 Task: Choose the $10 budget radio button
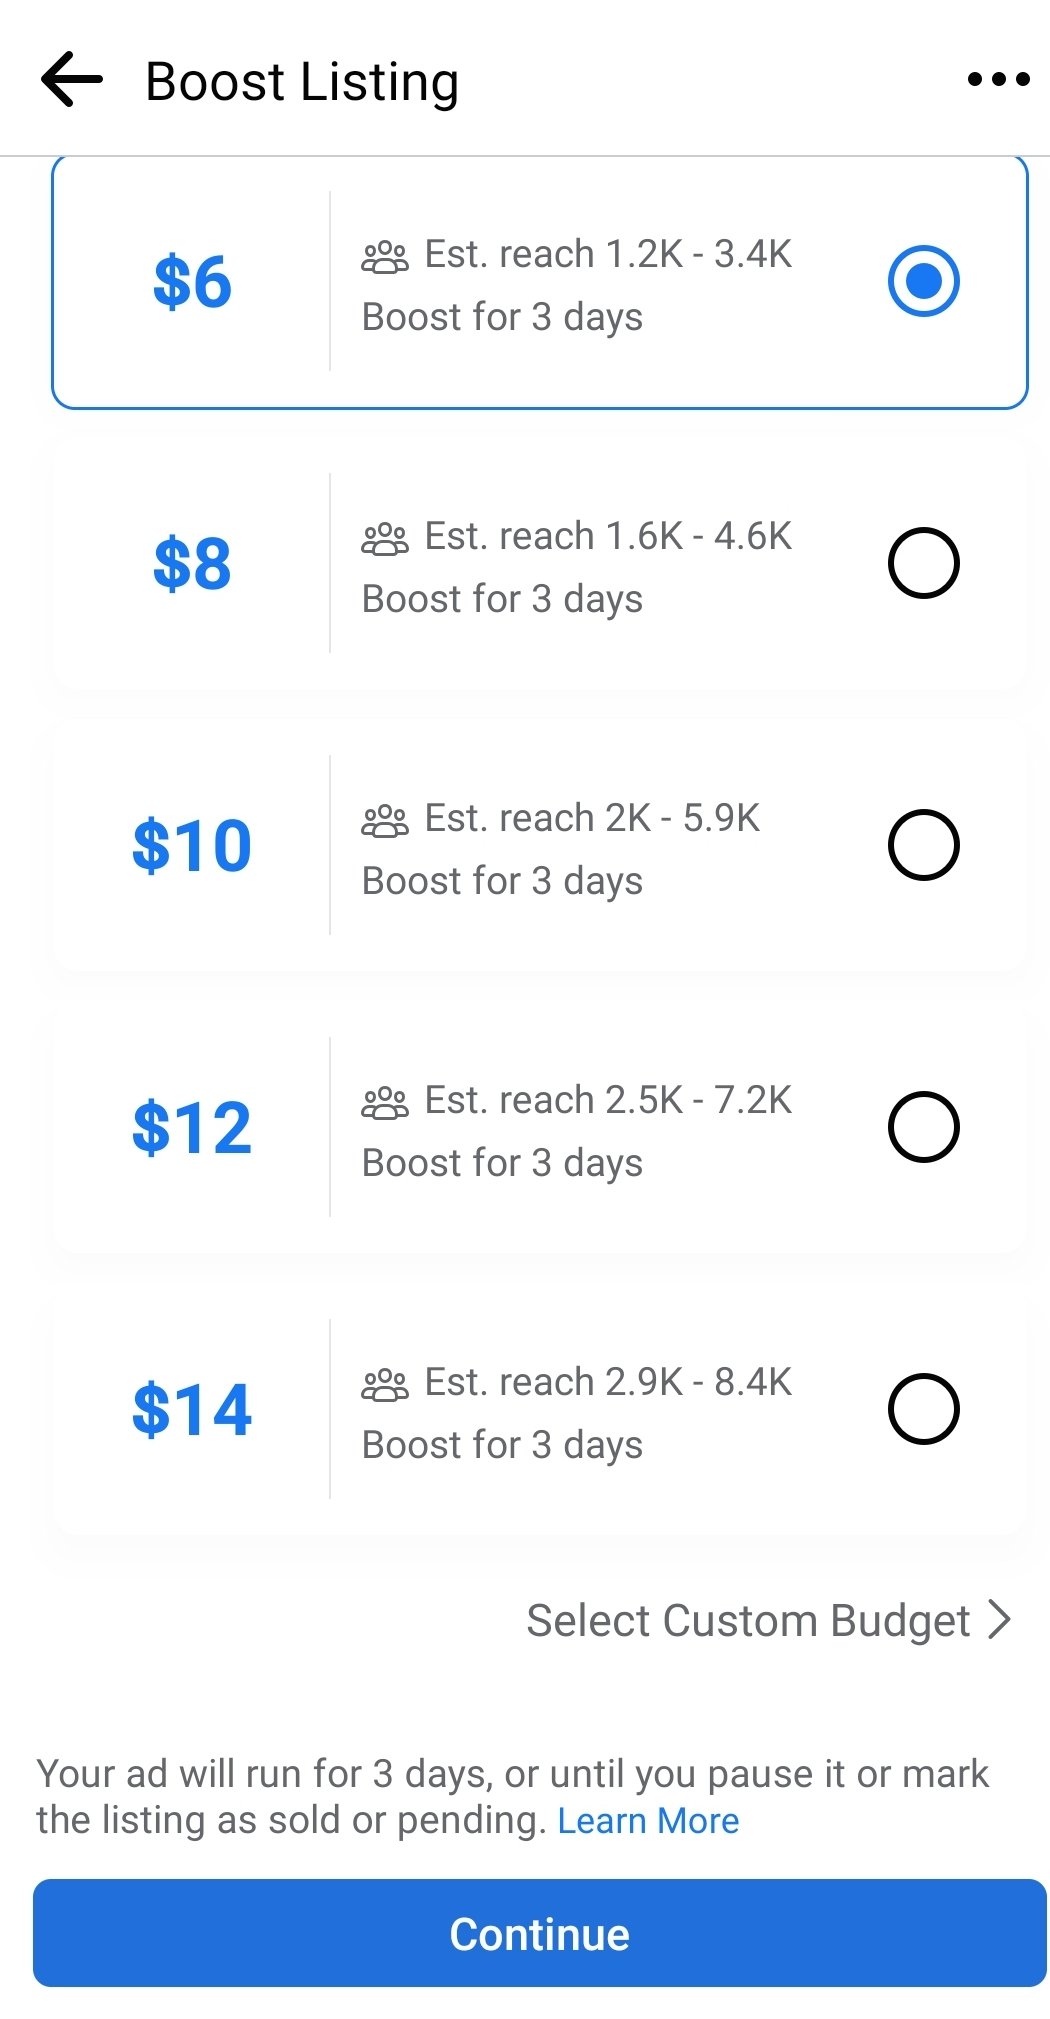click(x=923, y=845)
